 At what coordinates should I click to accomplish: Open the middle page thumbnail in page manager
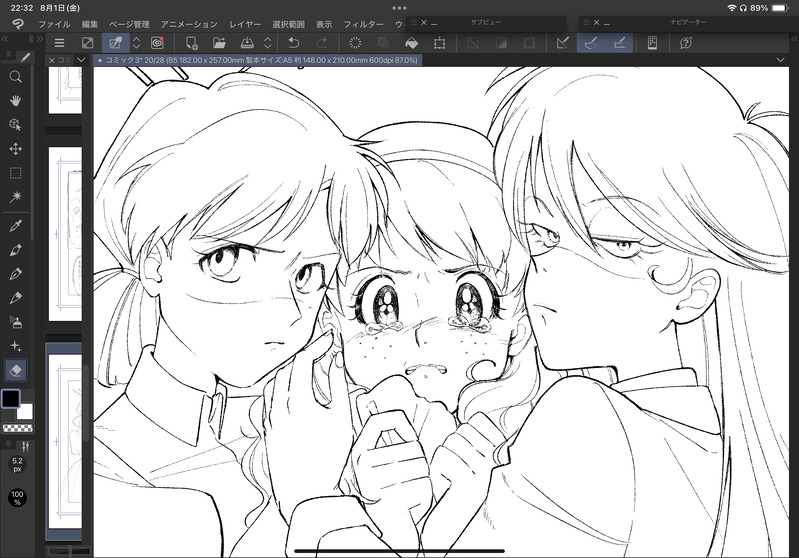point(65,234)
